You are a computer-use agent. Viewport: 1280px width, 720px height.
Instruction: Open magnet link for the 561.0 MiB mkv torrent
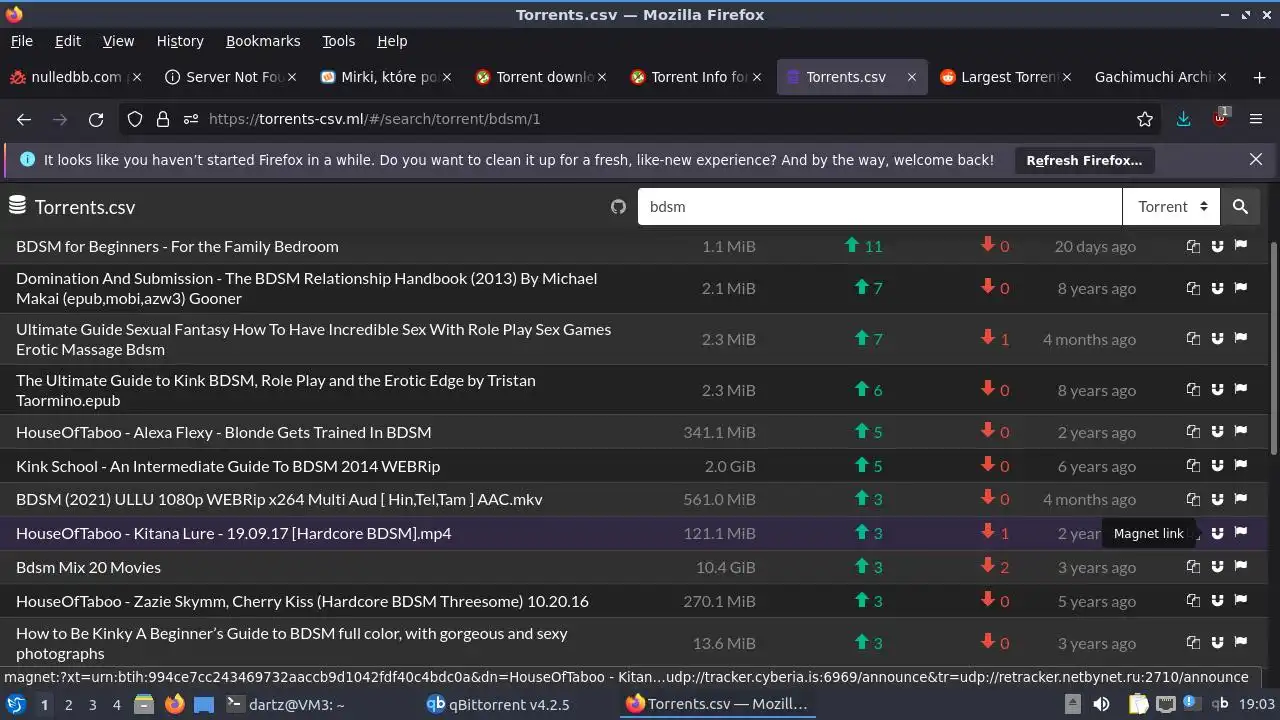click(1217, 499)
